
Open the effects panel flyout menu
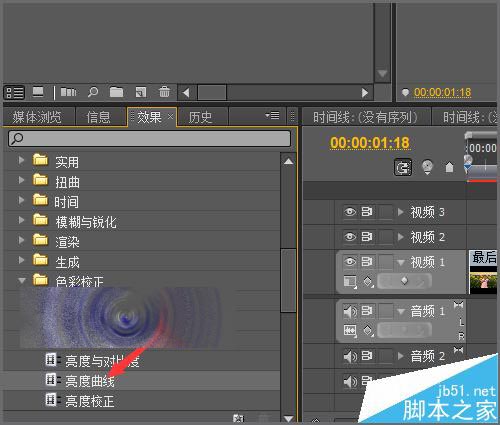272,116
